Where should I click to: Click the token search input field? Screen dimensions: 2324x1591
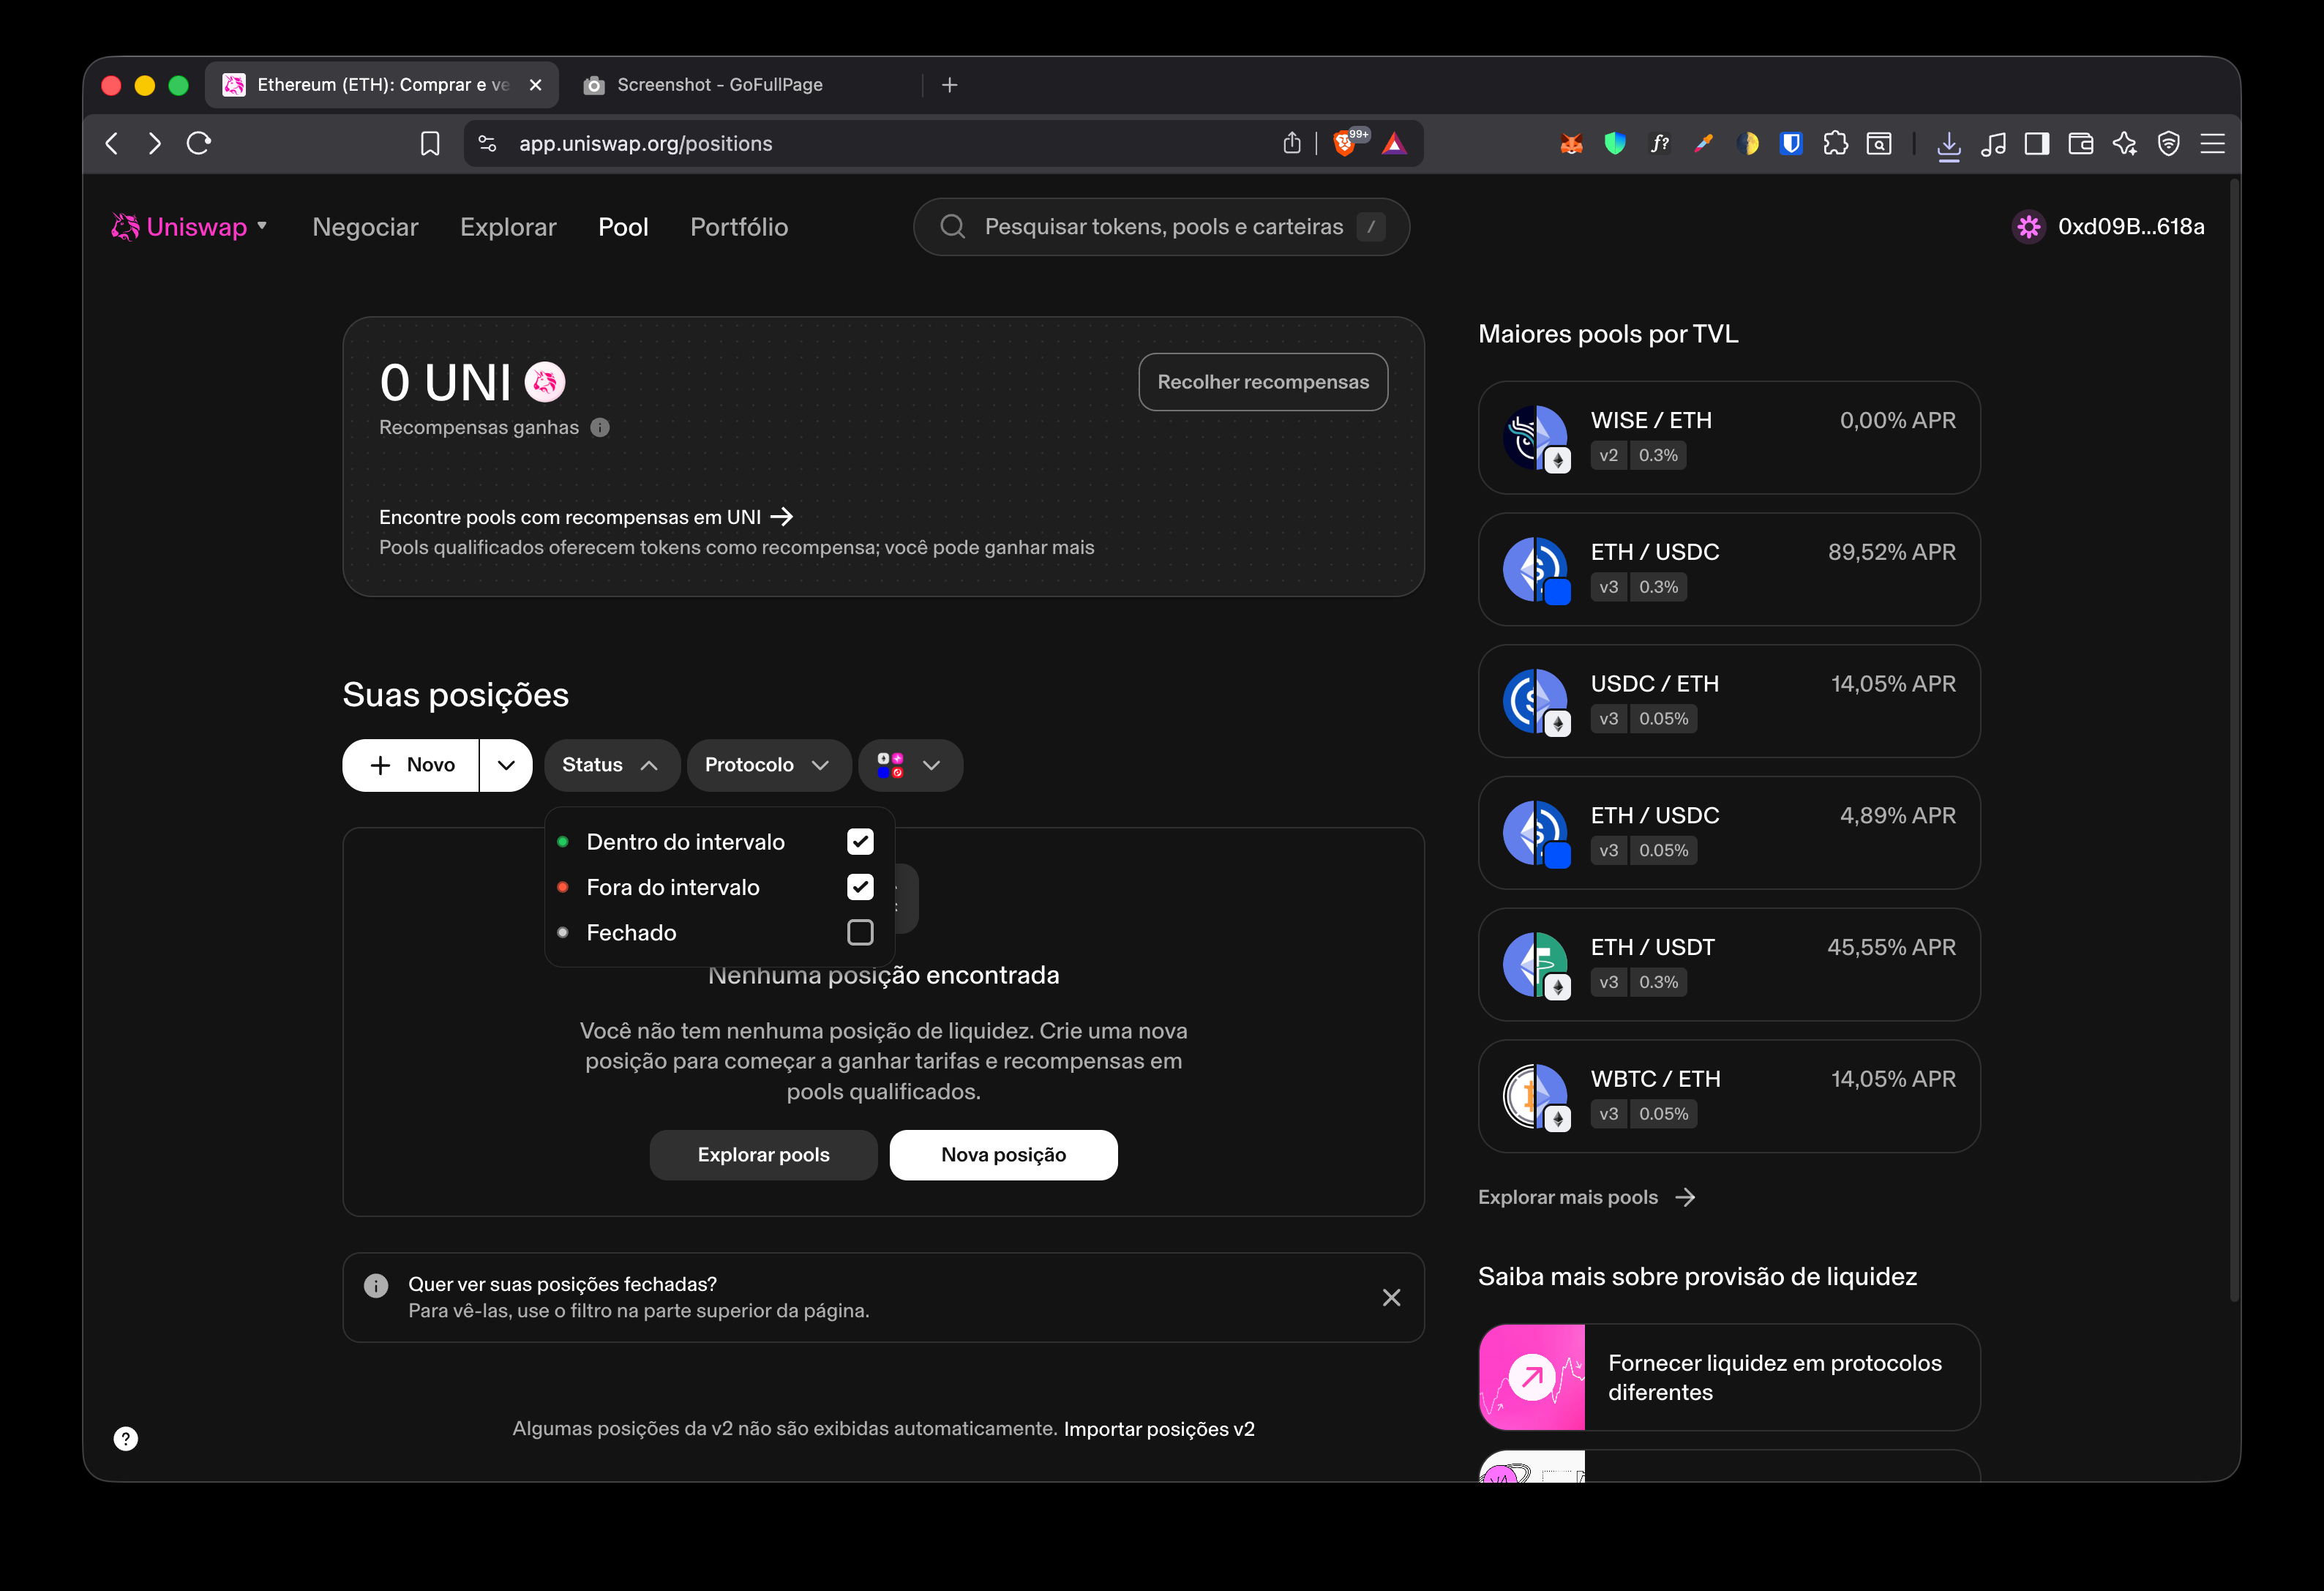(1161, 227)
